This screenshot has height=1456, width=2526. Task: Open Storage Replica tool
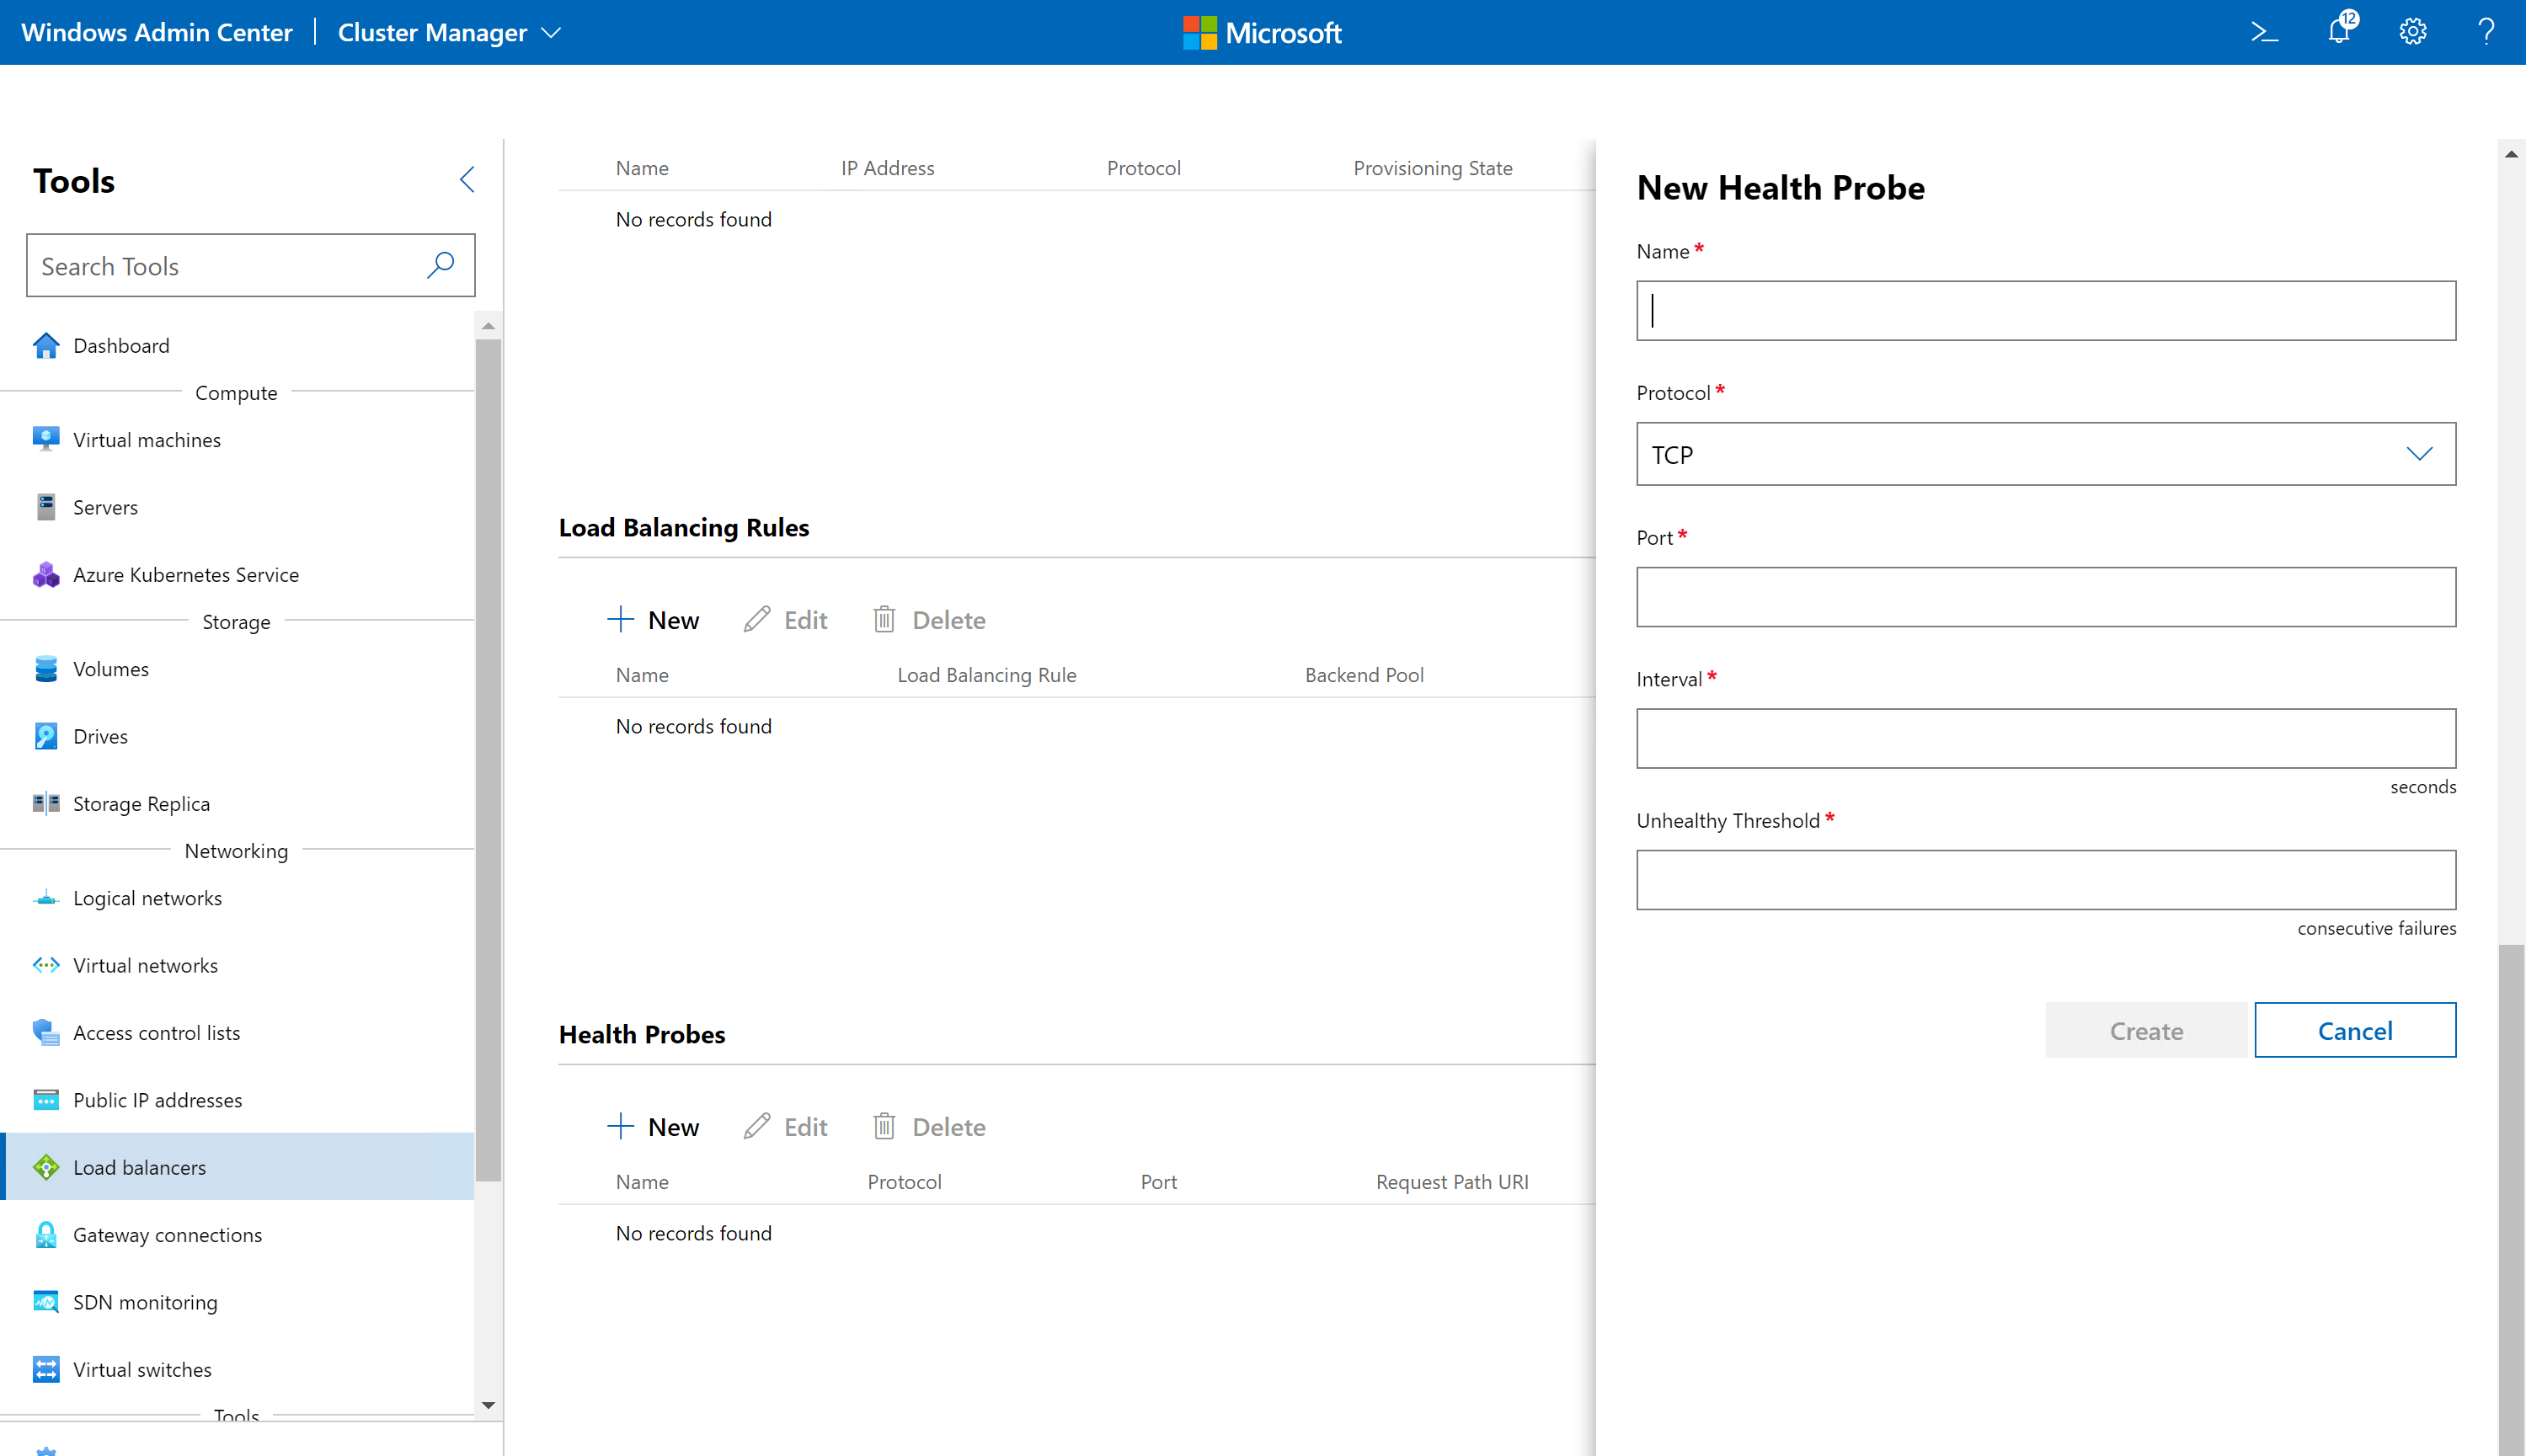[x=141, y=804]
